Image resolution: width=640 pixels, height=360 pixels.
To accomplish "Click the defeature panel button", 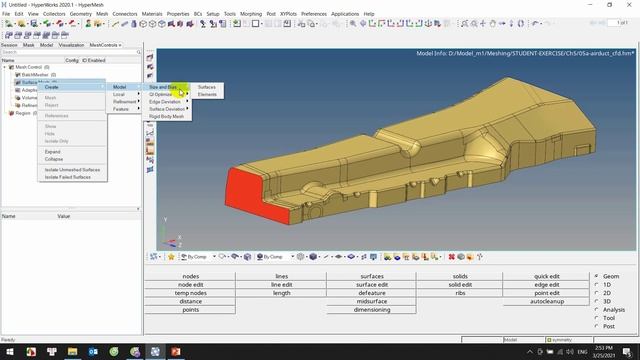I will (372, 293).
